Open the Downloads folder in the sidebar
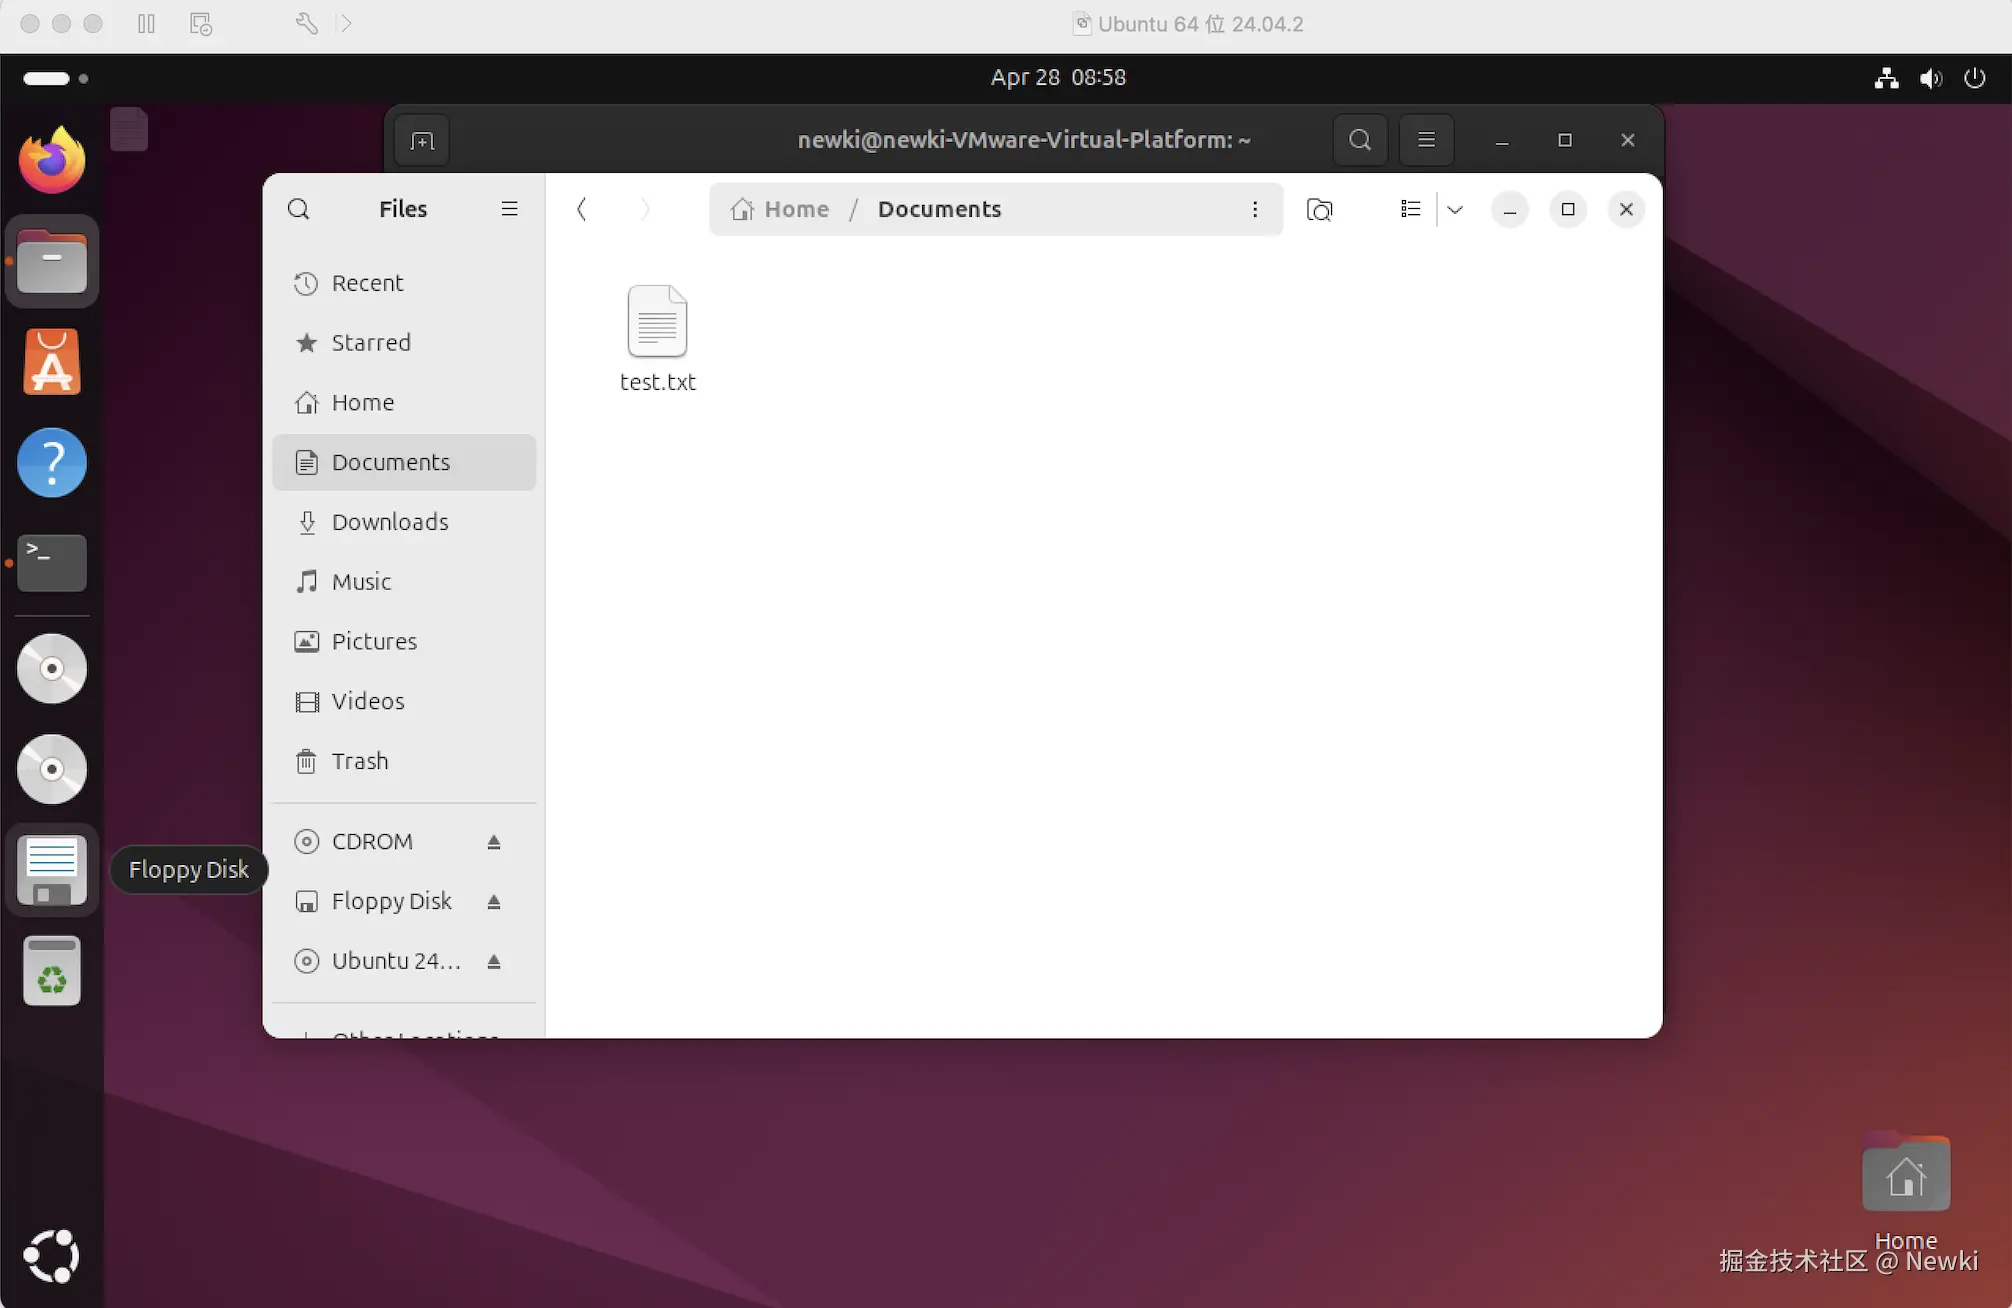This screenshot has width=2012, height=1308. (x=390, y=522)
